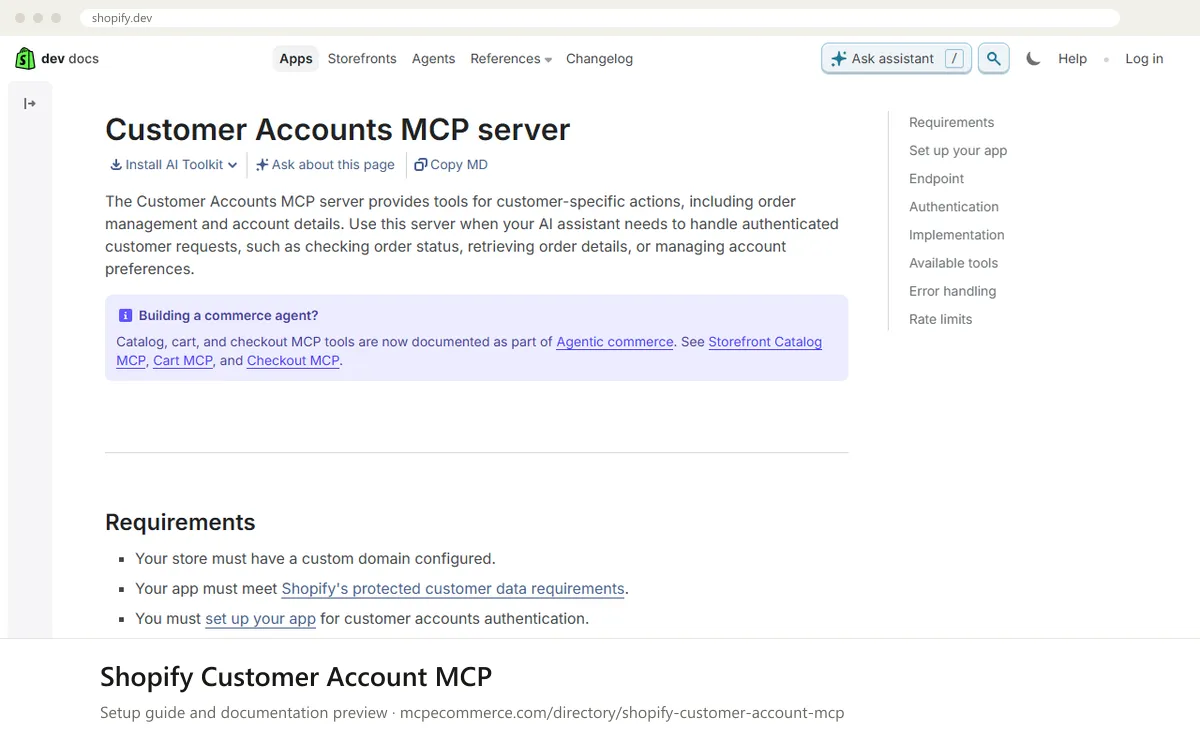1200x750 pixels.
Task: Click the Customer Accounts MCP server heading
Action: [337, 130]
